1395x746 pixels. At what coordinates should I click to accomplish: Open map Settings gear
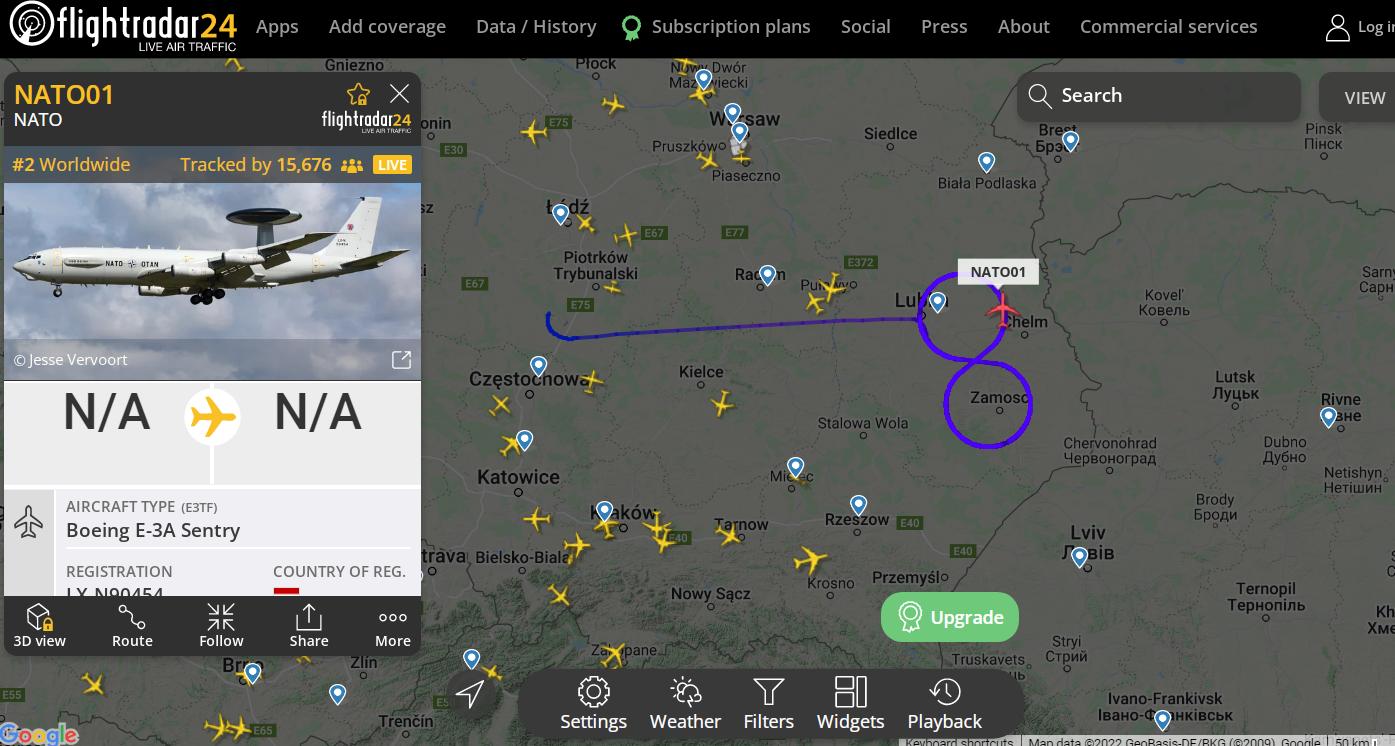(594, 704)
